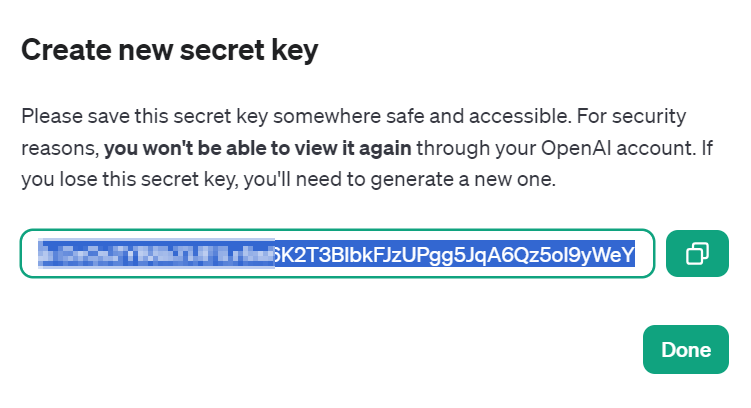
Task: Copy the secret key with the copy icon
Action: click(x=697, y=253)
